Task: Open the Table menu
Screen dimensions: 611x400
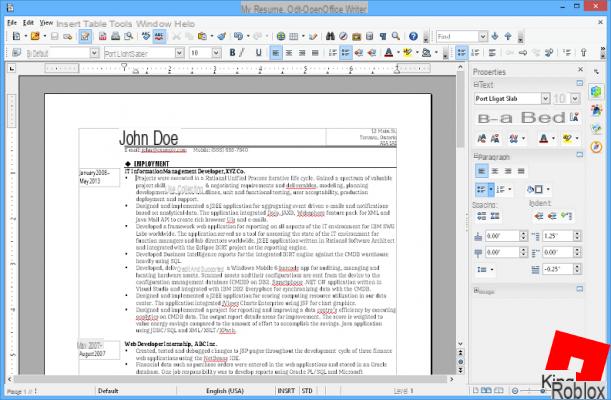Action: 94,24
